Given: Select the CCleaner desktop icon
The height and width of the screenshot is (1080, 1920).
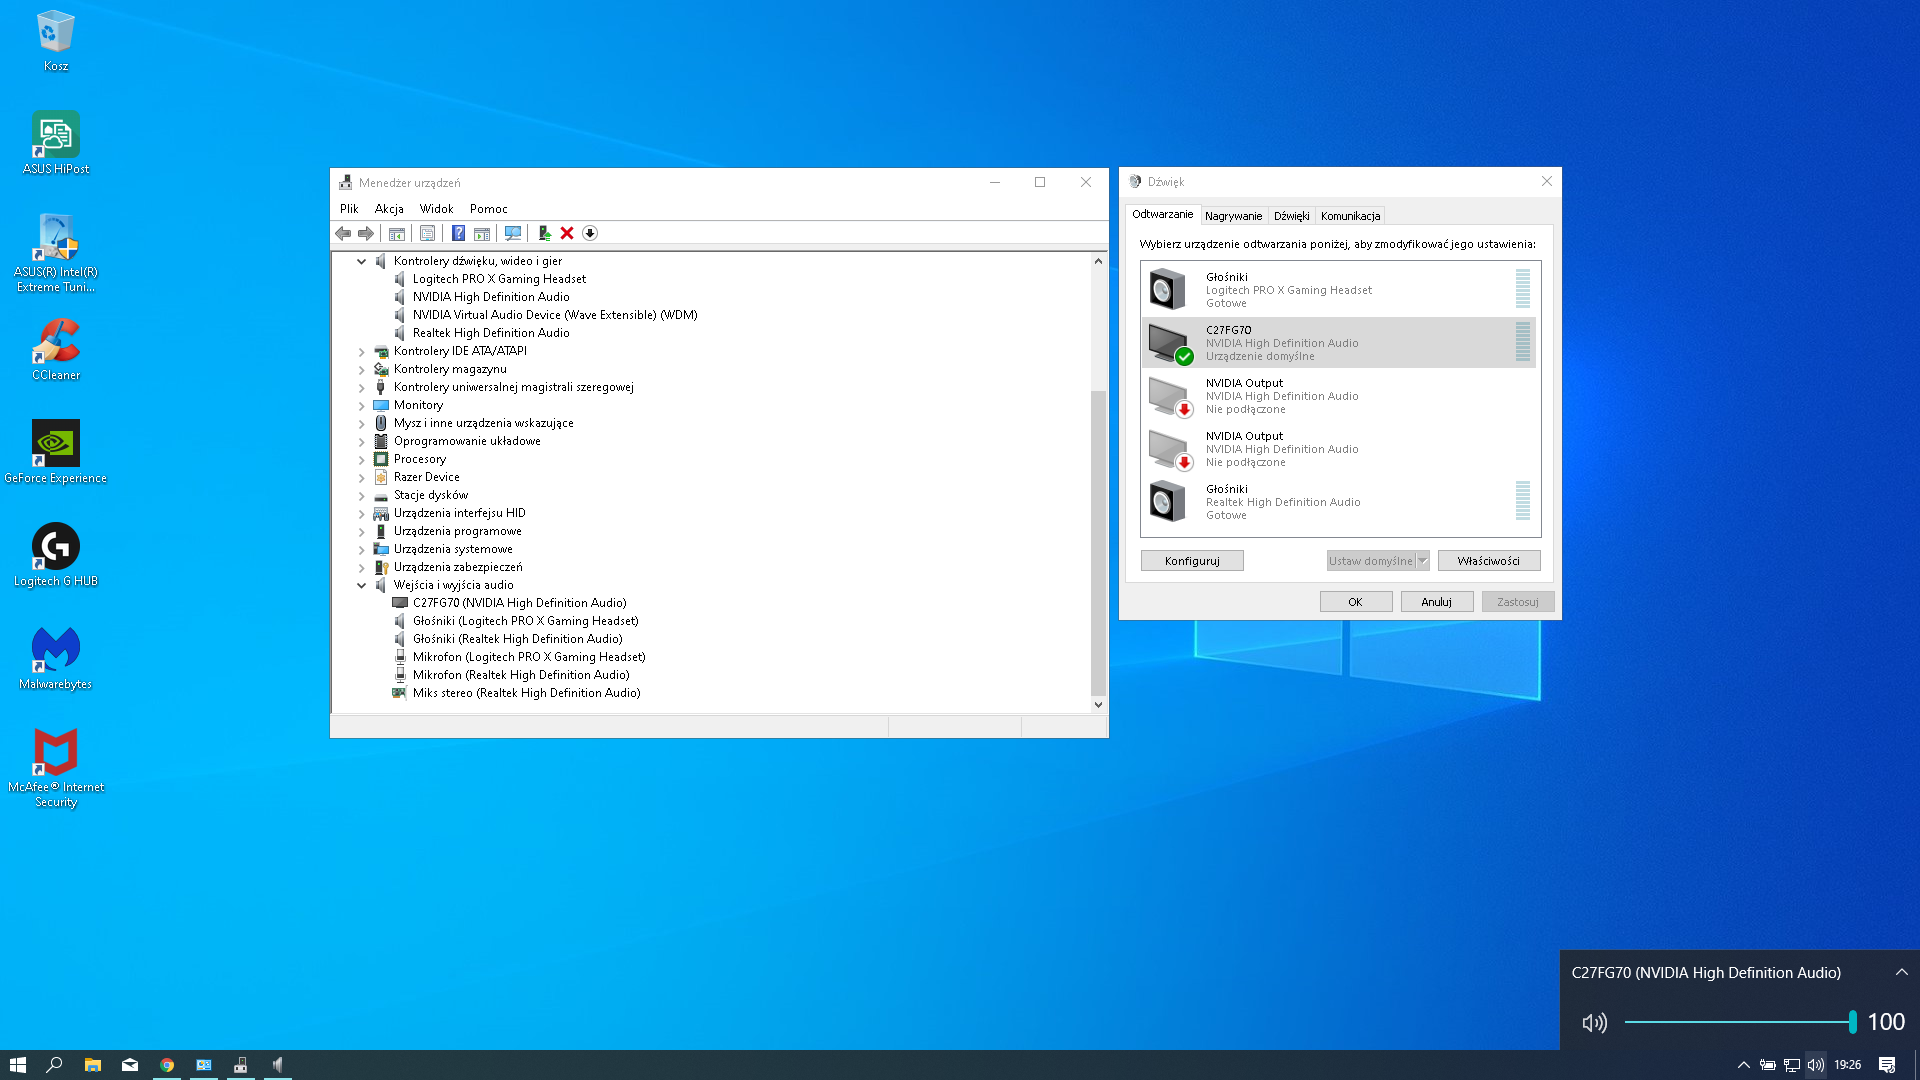Looking at the screenshot, I should pyautogui.click(x=56, y=349).
